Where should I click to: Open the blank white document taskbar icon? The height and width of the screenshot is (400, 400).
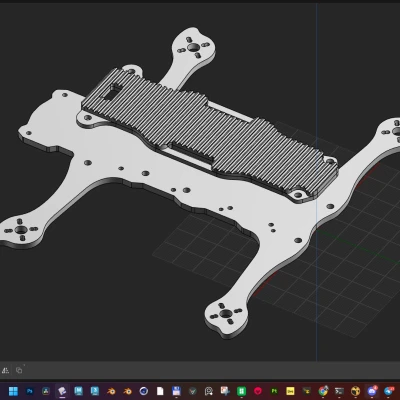point(160,391)
